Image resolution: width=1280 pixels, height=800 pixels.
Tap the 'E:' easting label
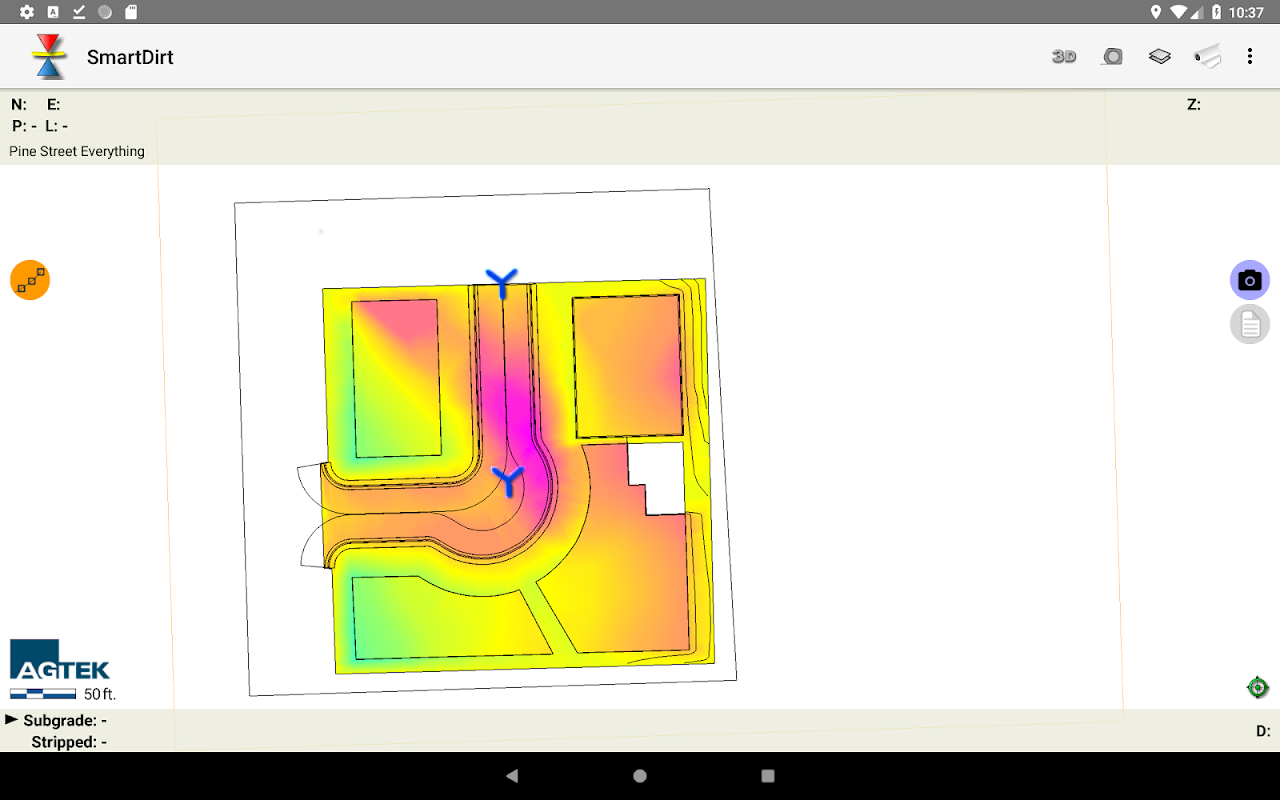54,104
